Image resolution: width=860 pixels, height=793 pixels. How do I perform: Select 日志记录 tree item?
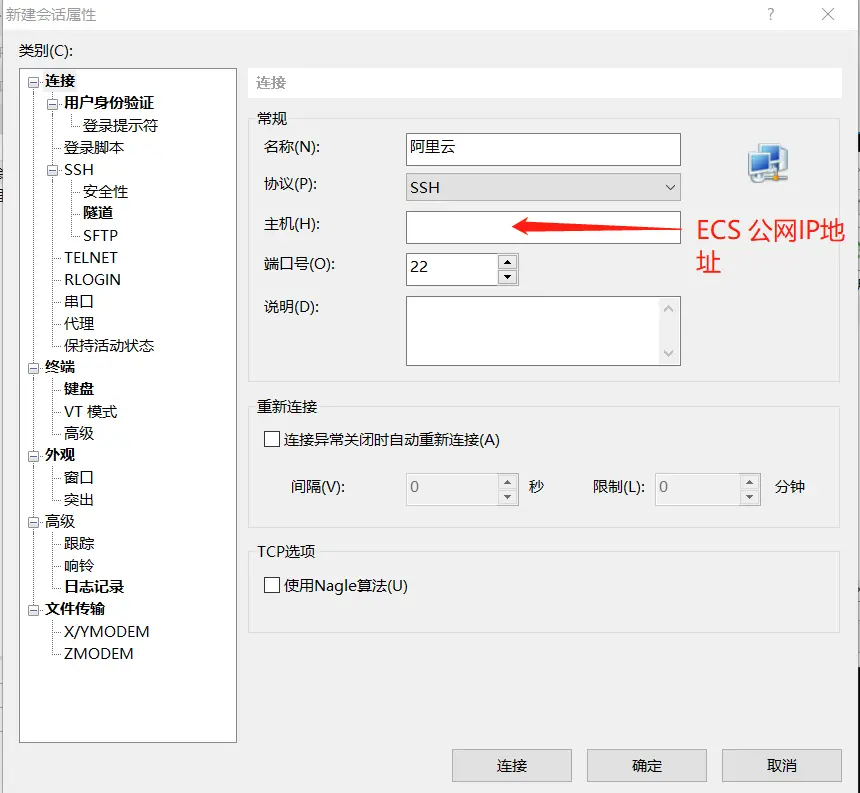tap(94, 587)
